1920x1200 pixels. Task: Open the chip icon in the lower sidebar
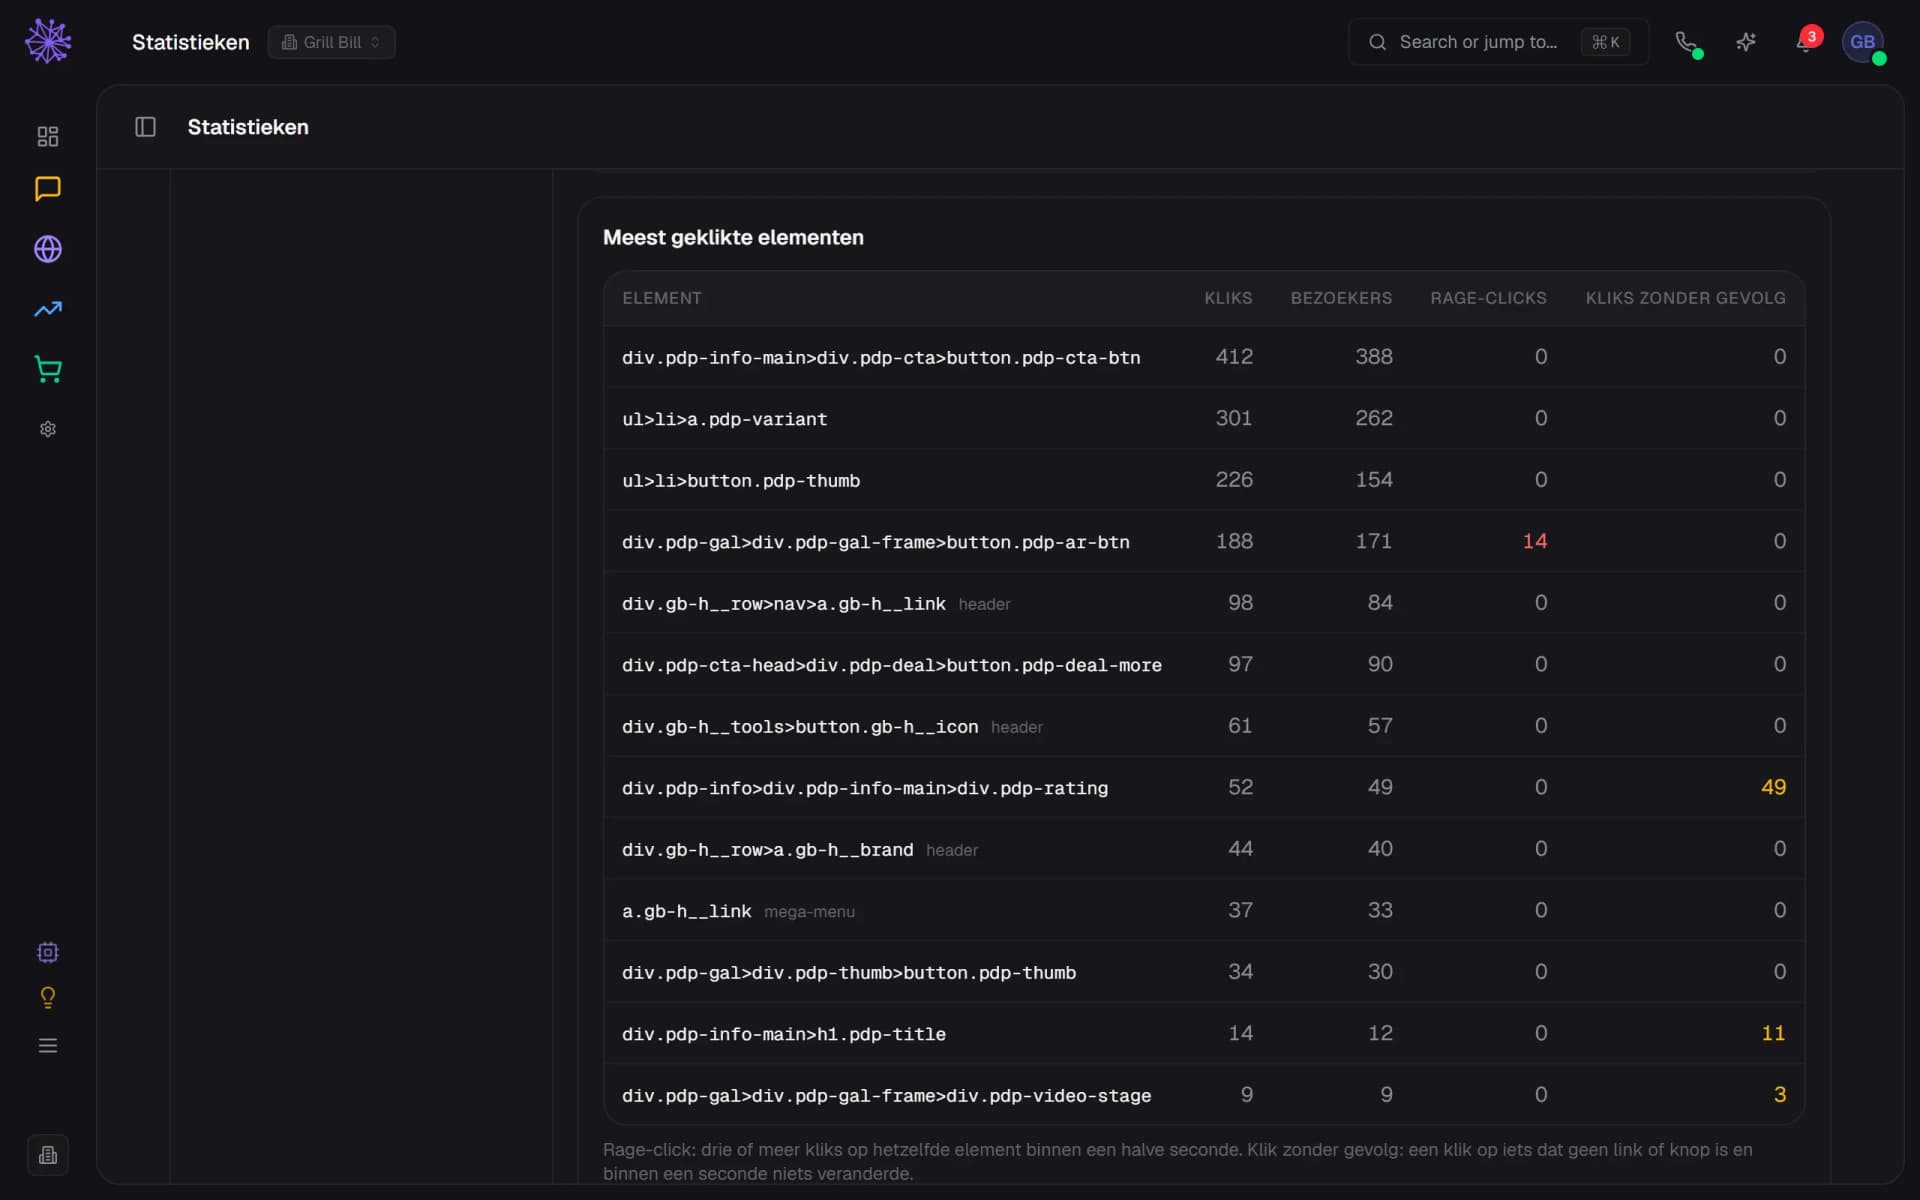click(48, 952)
